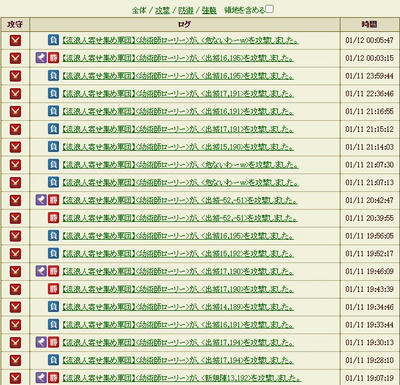Click attack swords icon in 22:36:46 row
Screen dimensions: 400x385
point(15,94)
